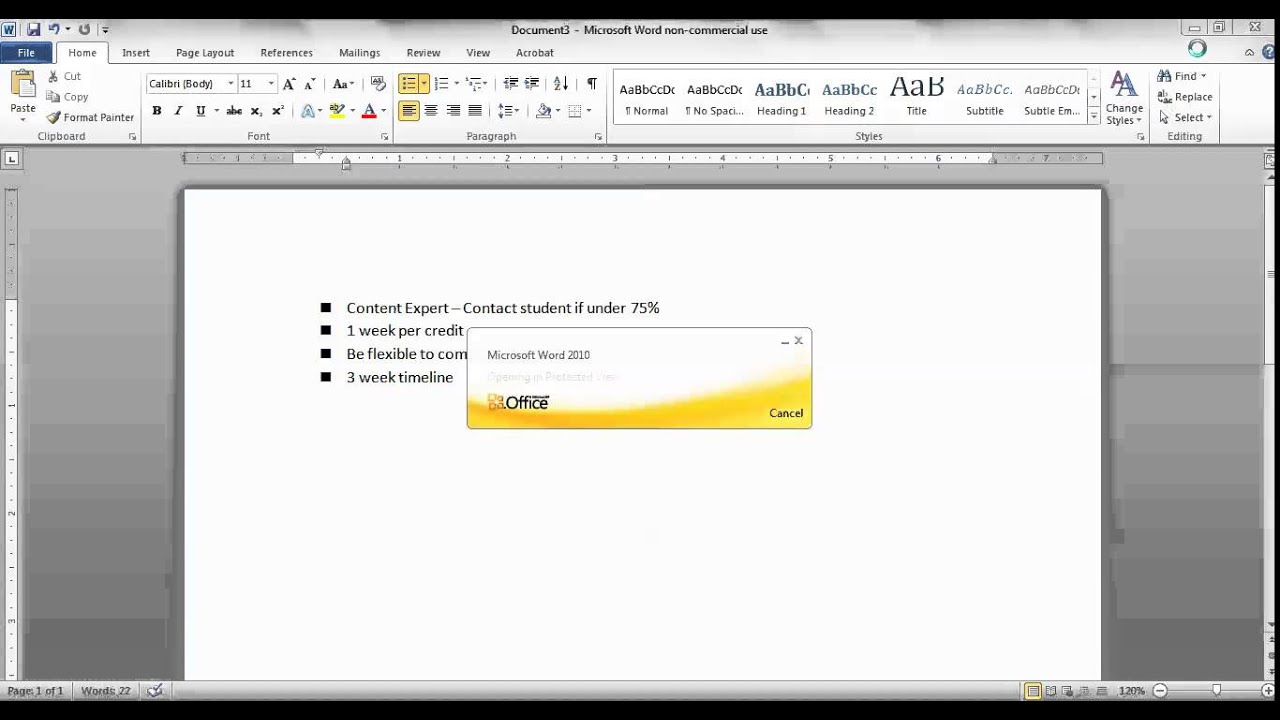Open Word Help question mark
This screenshot has height=720, width=1280.
(1269, 53)
